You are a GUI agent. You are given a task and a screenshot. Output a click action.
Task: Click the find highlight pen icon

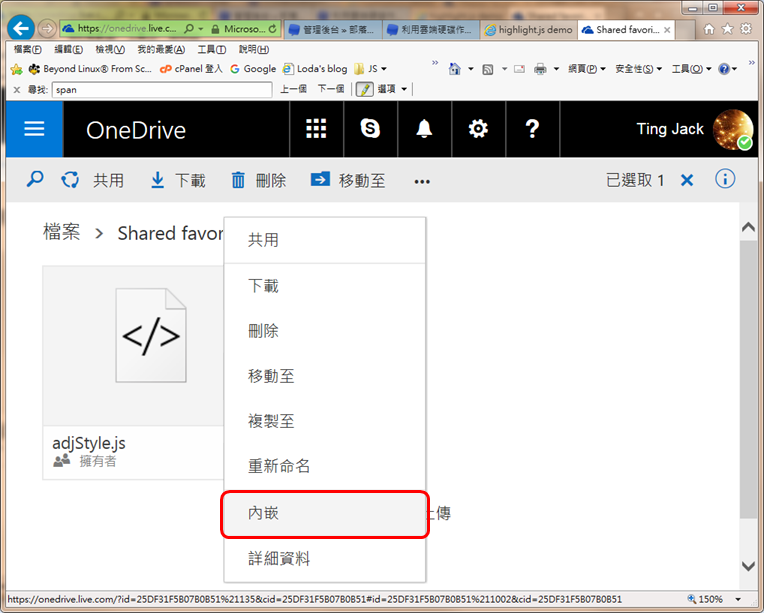[x=364, y=89]
